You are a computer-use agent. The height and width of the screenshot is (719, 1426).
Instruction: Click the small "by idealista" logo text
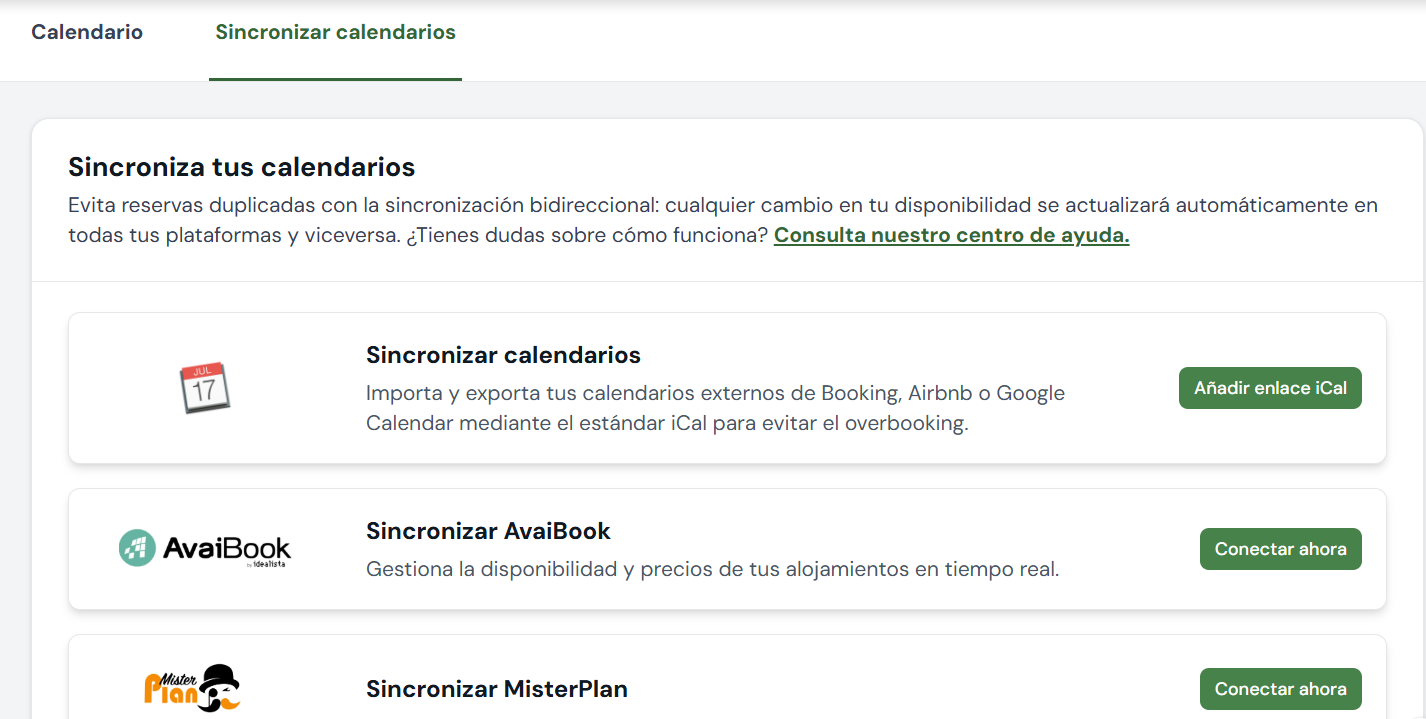(x=268, y=566)
